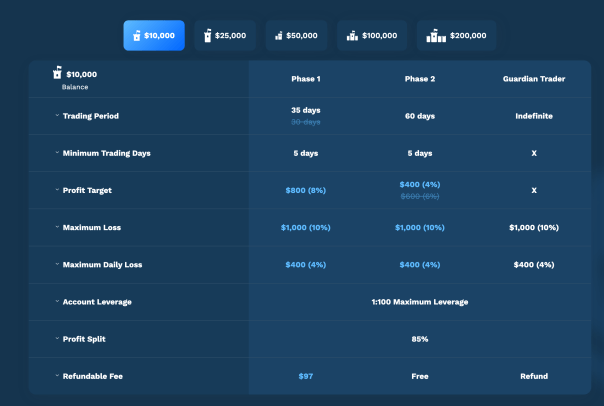
Task: Click the icon on the $10,000 tab
Action: (136, 36)
